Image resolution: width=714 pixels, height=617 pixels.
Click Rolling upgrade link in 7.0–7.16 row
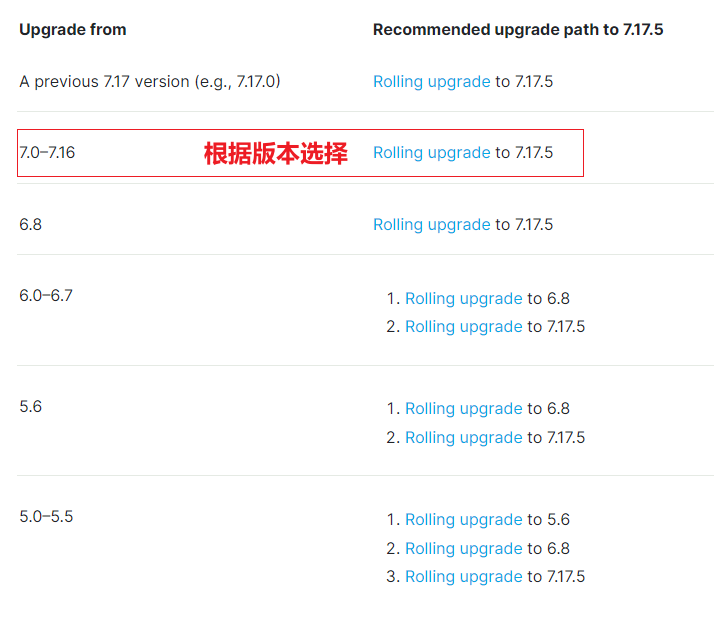pos(431,153)
